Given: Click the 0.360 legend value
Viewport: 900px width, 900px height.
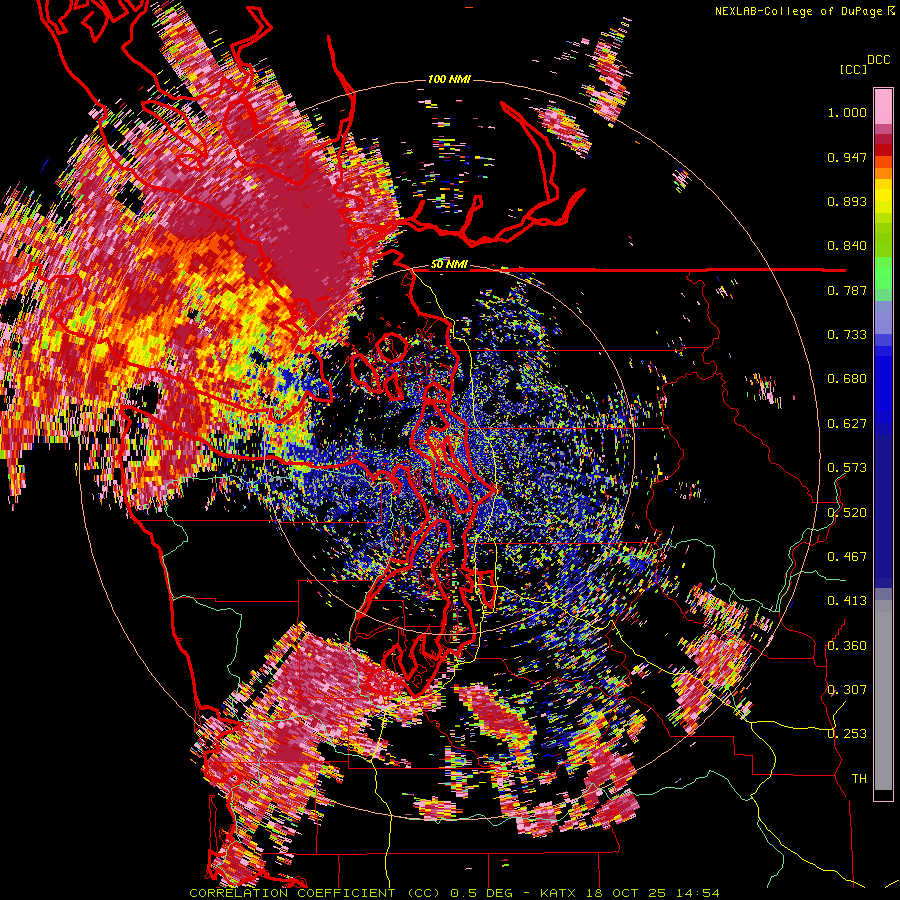Looking at the screenshot, I should coord(847,646).
